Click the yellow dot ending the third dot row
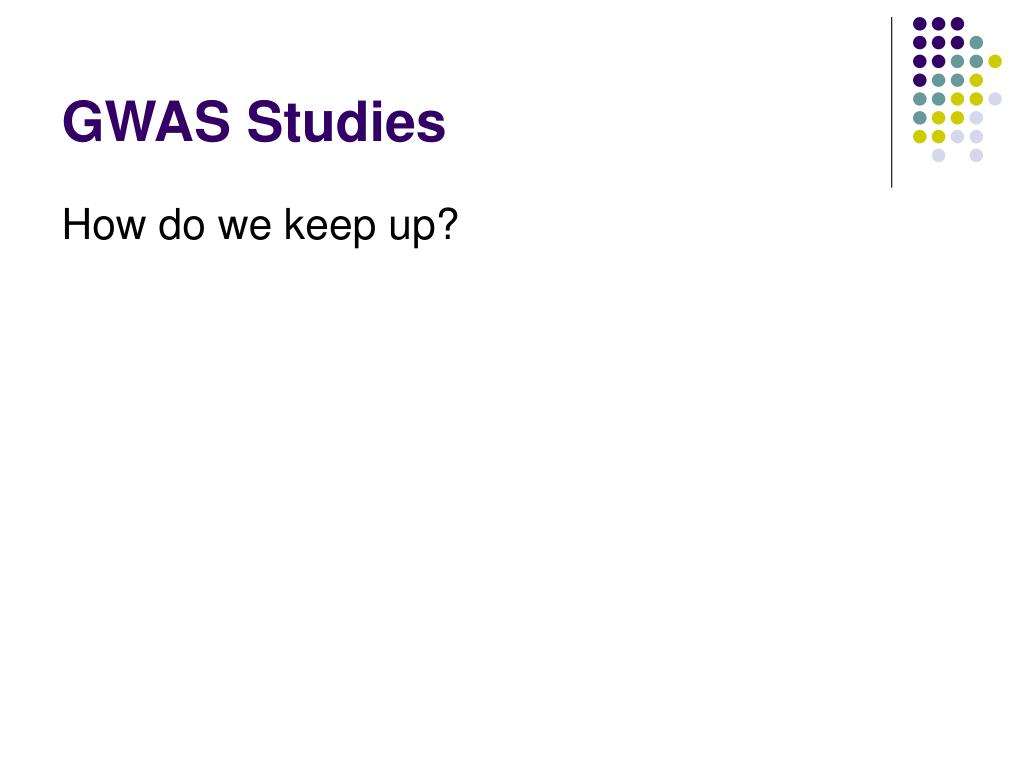 click(x=995, y=61)
